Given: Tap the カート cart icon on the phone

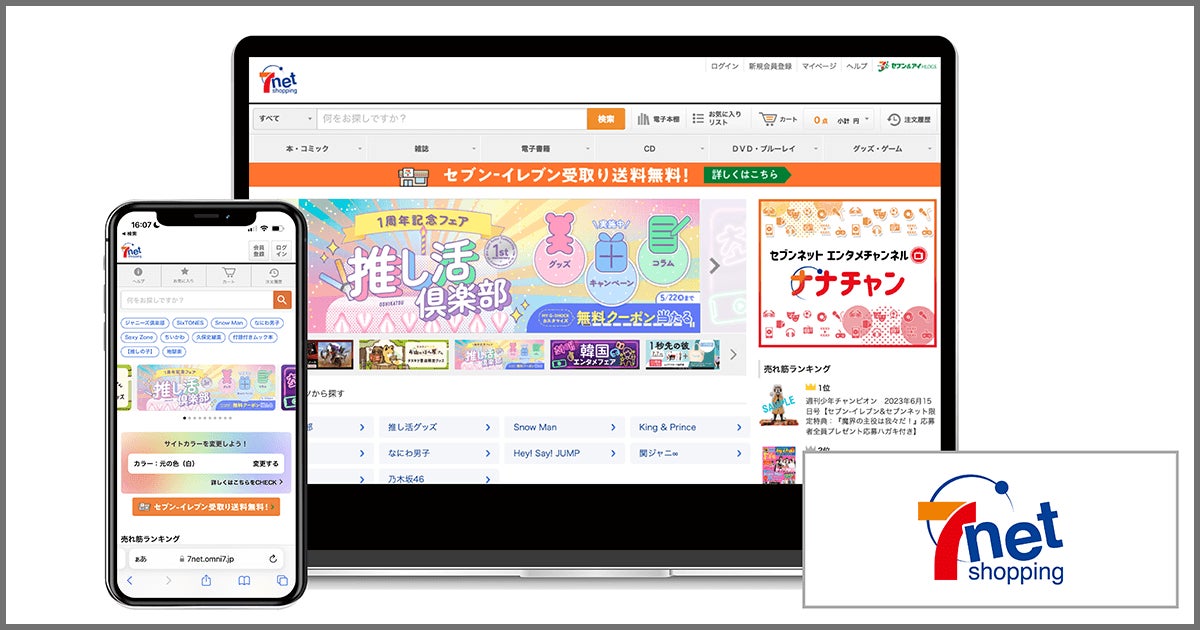Looking at the screenshot, I should coord(229,273).
